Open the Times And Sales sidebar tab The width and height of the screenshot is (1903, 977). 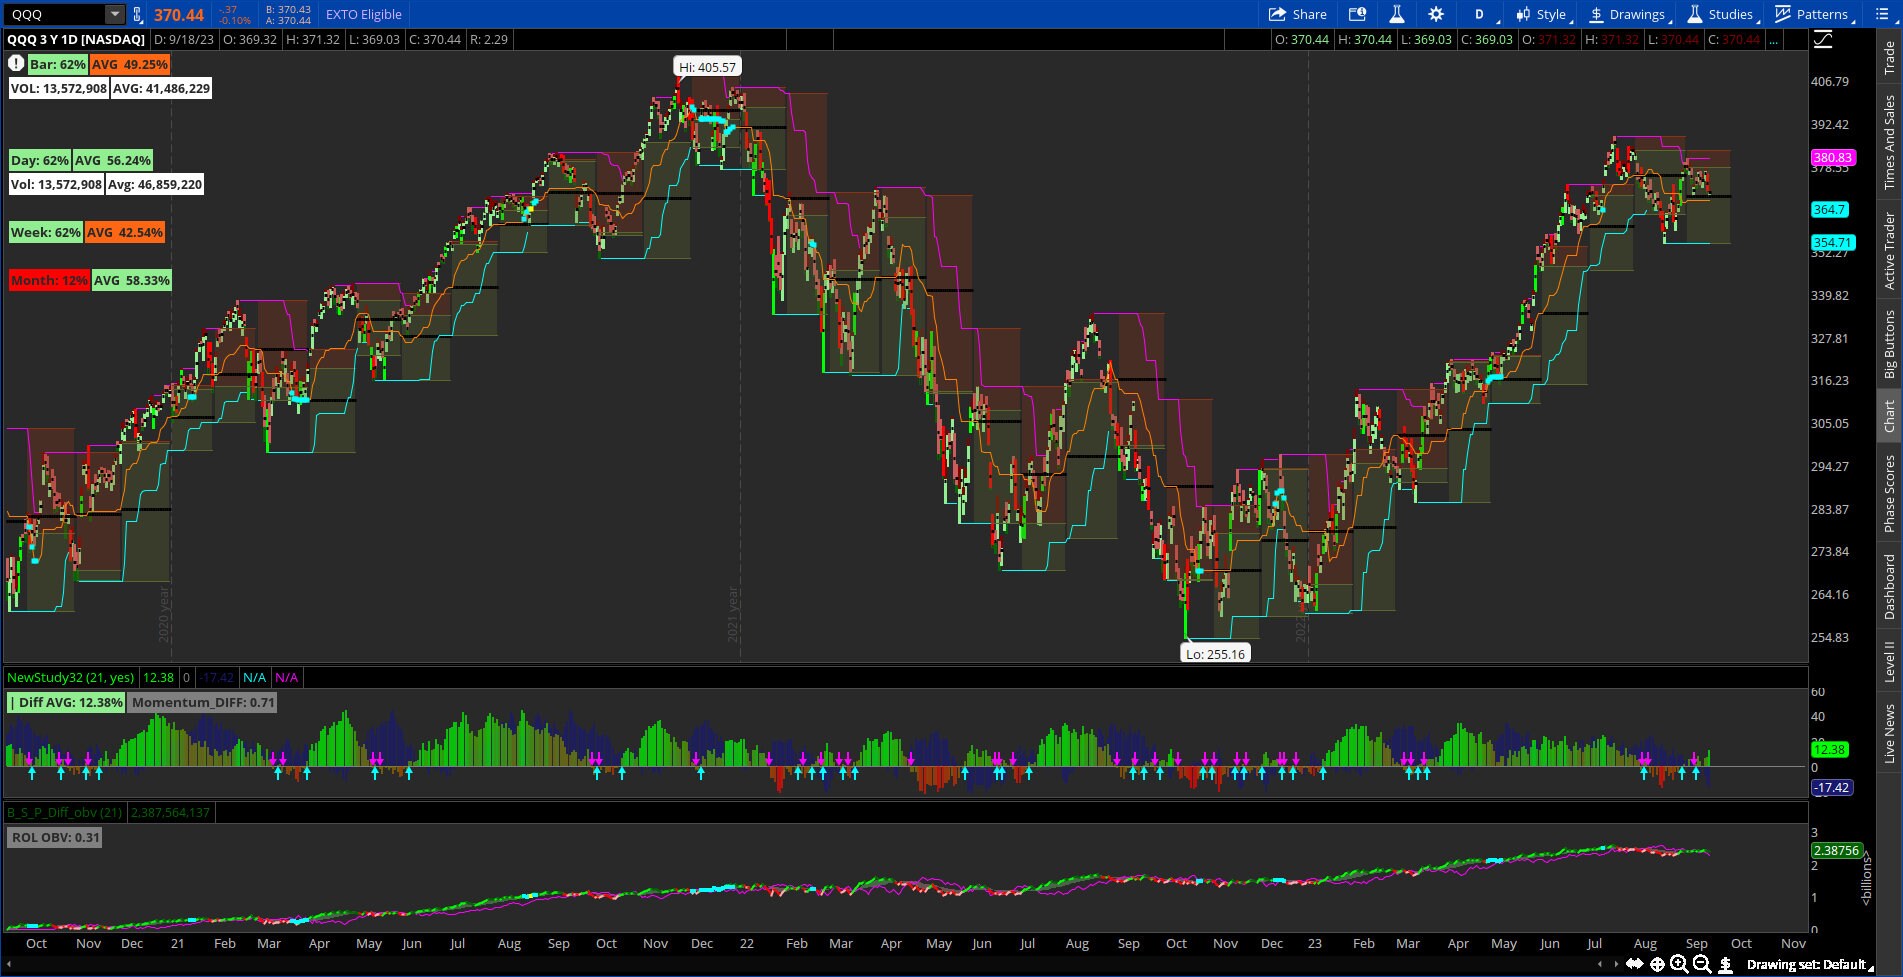[x=1890, y=135]
